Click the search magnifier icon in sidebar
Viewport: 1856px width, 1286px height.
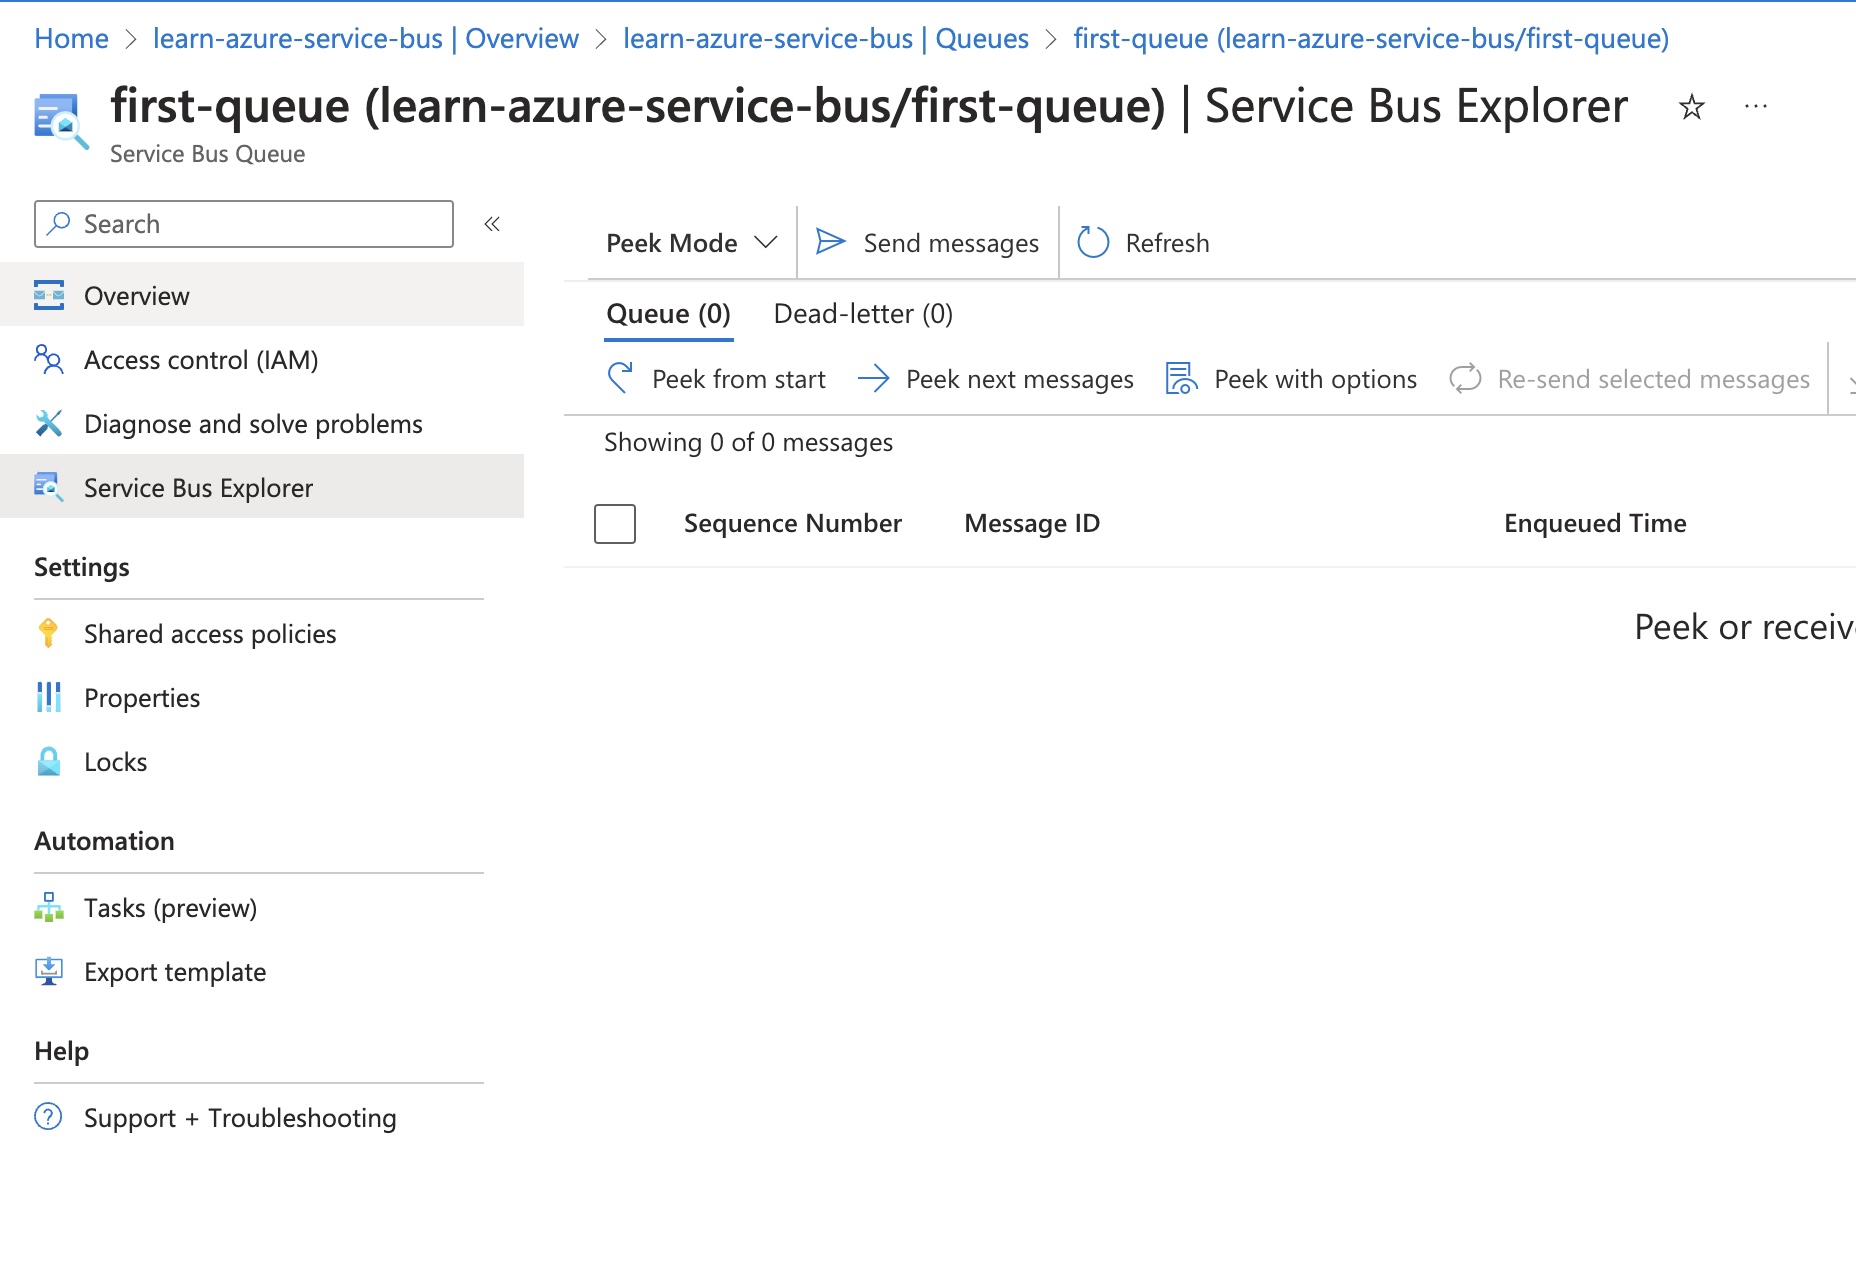[59, 223]
